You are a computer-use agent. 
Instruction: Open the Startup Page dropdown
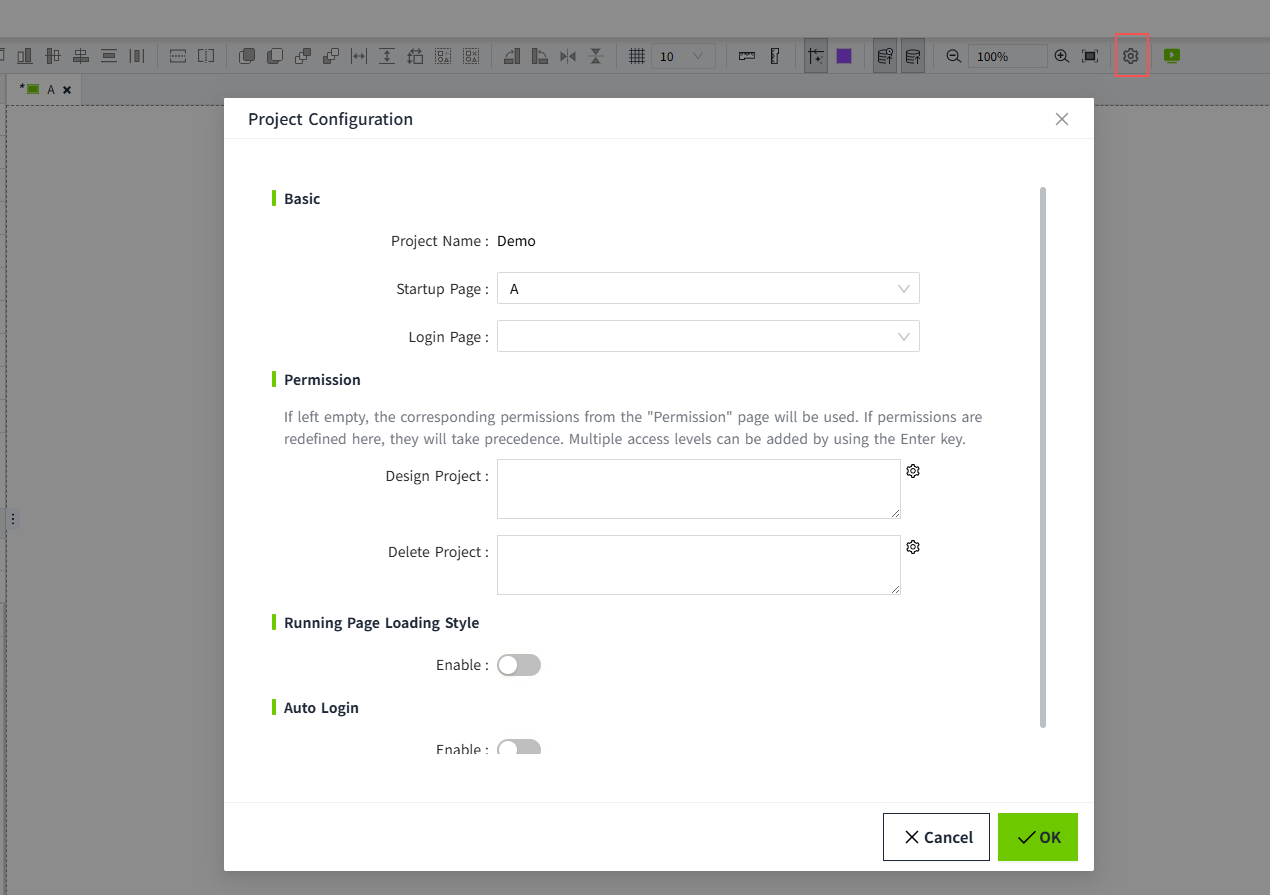point(707,289)
